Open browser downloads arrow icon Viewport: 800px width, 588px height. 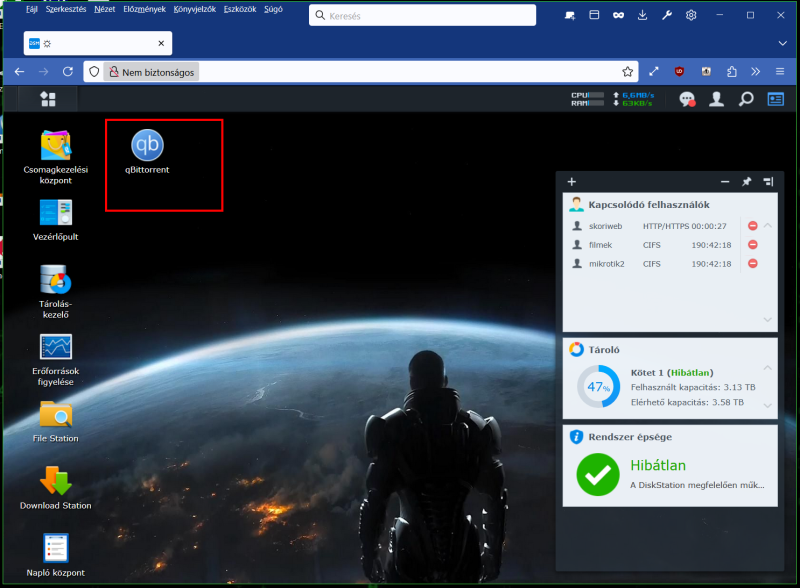642,15
